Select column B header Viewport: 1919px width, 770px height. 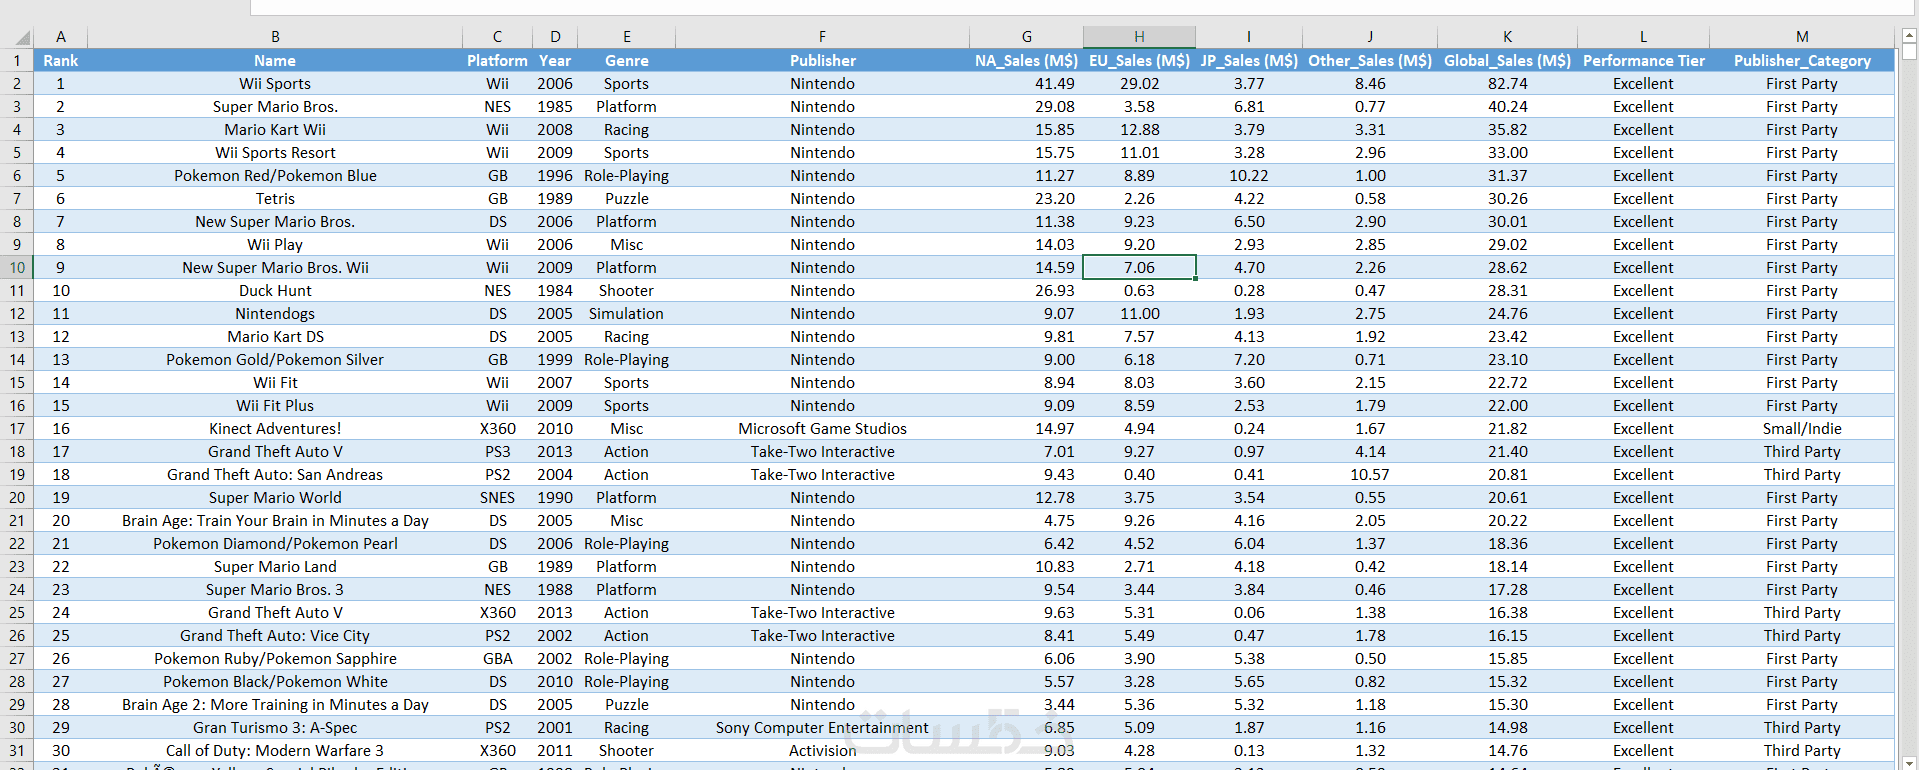pyautogui.click(x=275, y=37)
